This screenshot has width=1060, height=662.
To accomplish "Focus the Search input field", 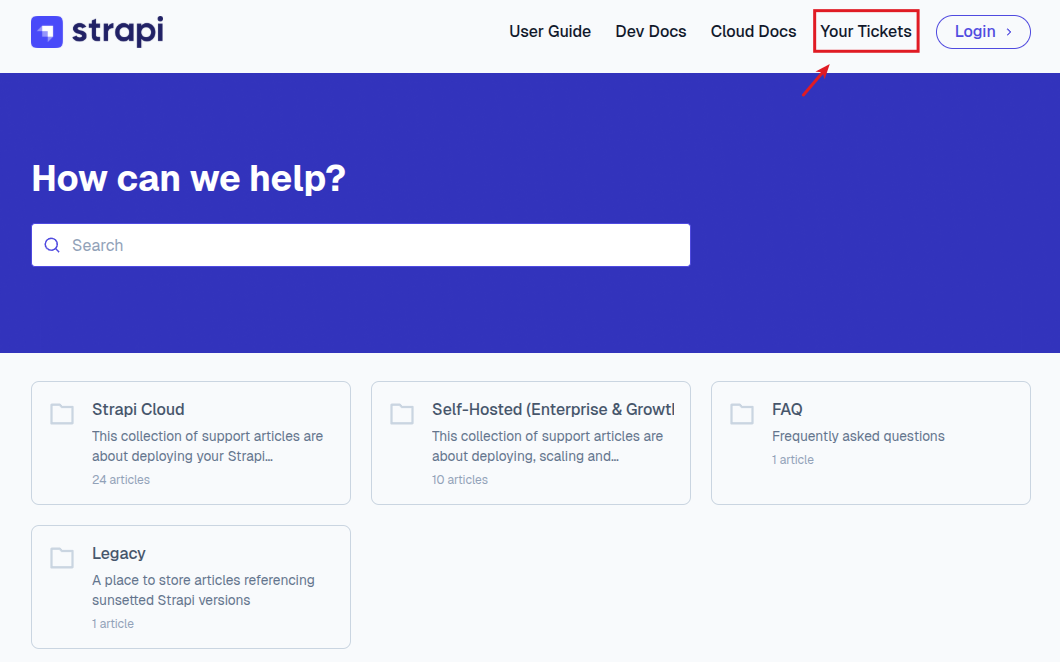I will pyautogui.click(x=360, y=245).
